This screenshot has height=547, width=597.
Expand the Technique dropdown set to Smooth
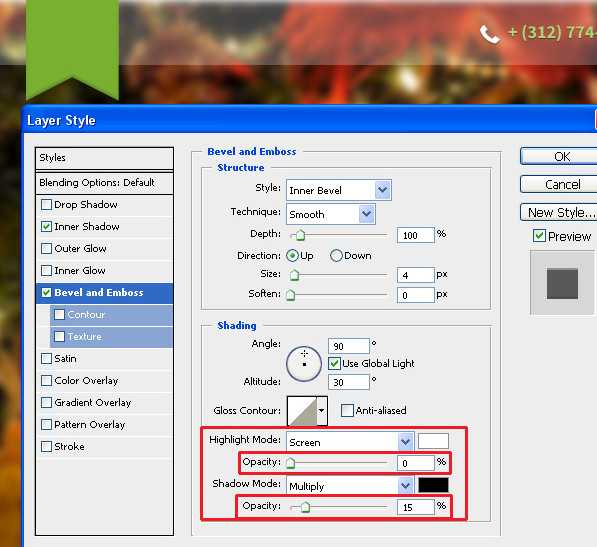[330, 214]
